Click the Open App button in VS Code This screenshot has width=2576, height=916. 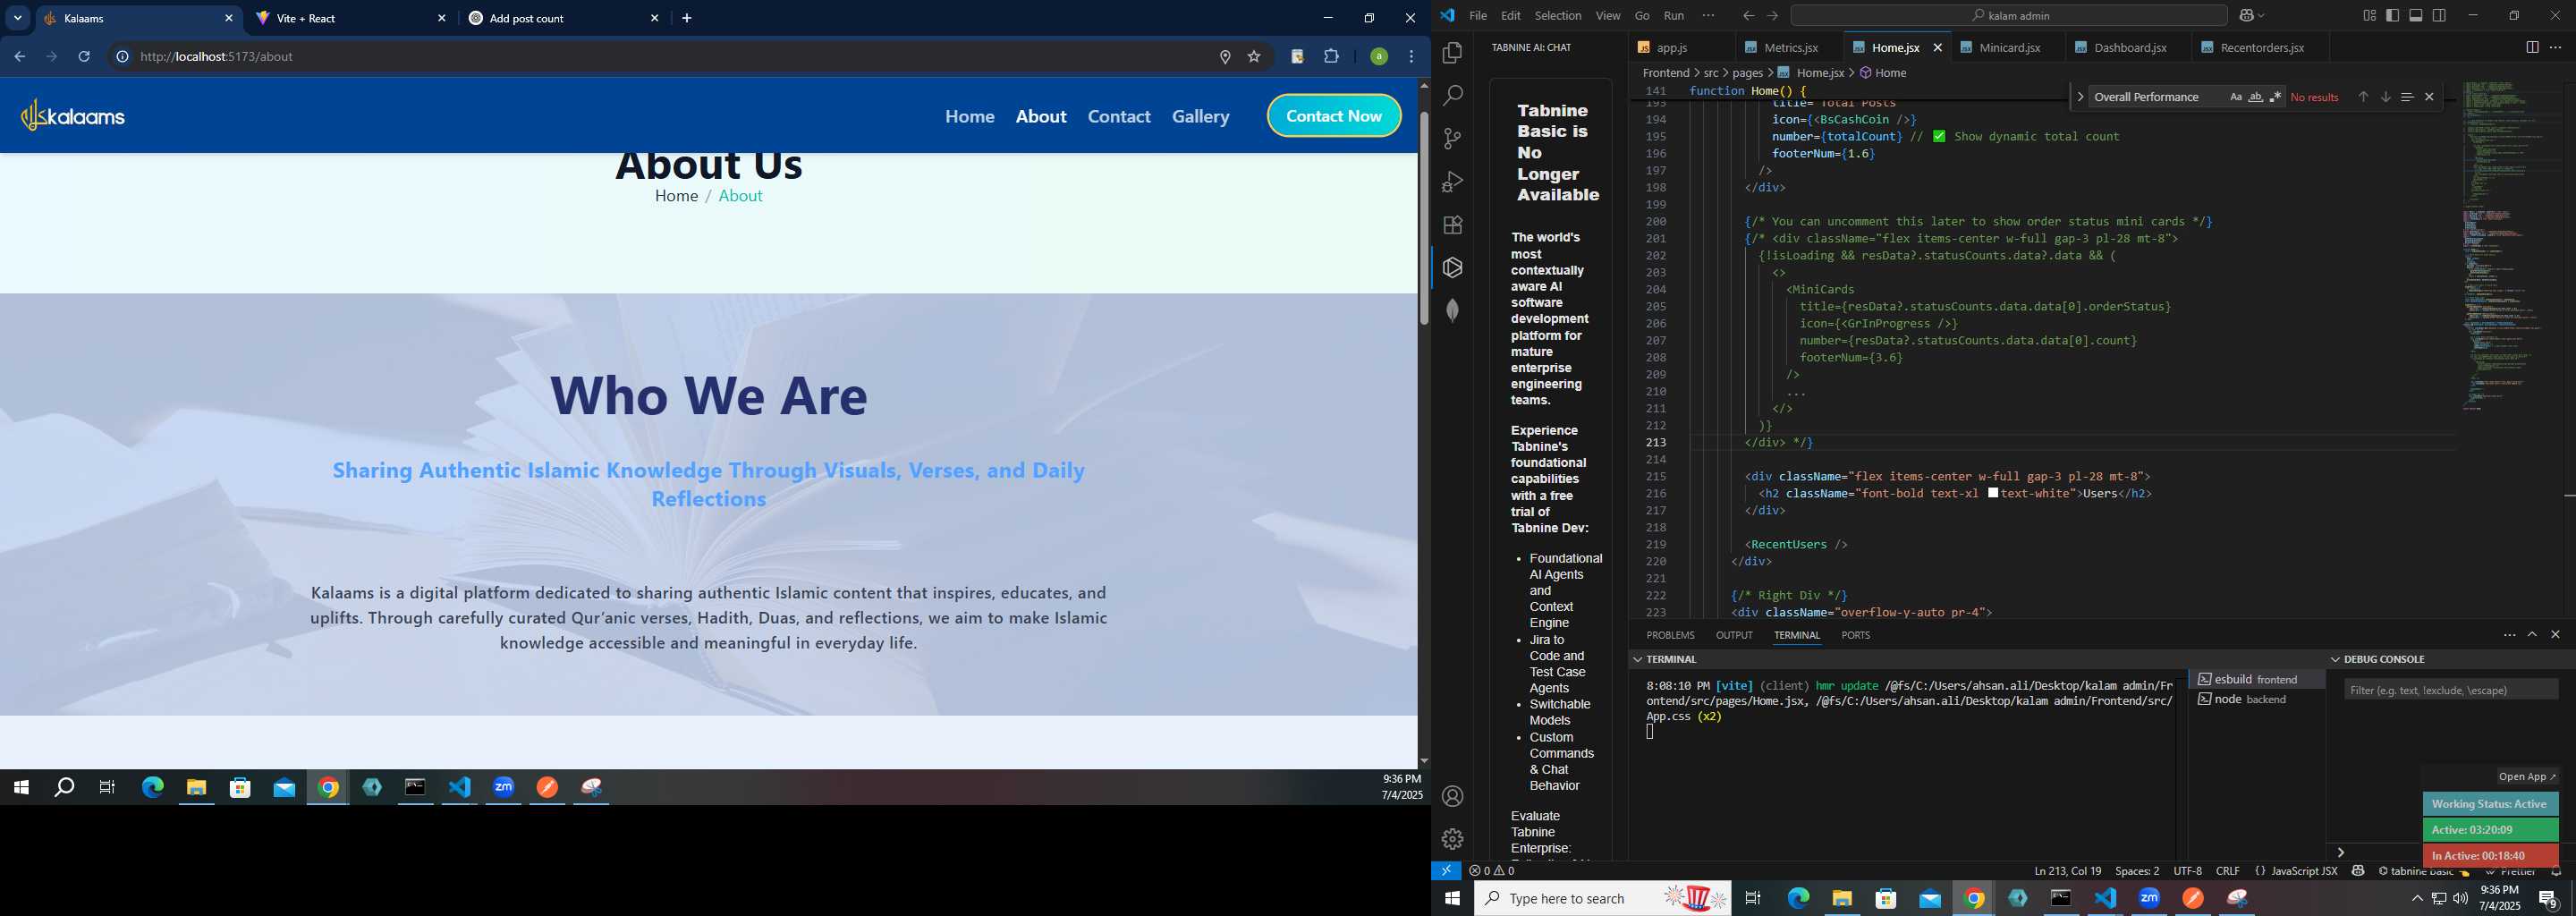[x=2527, y=777]
